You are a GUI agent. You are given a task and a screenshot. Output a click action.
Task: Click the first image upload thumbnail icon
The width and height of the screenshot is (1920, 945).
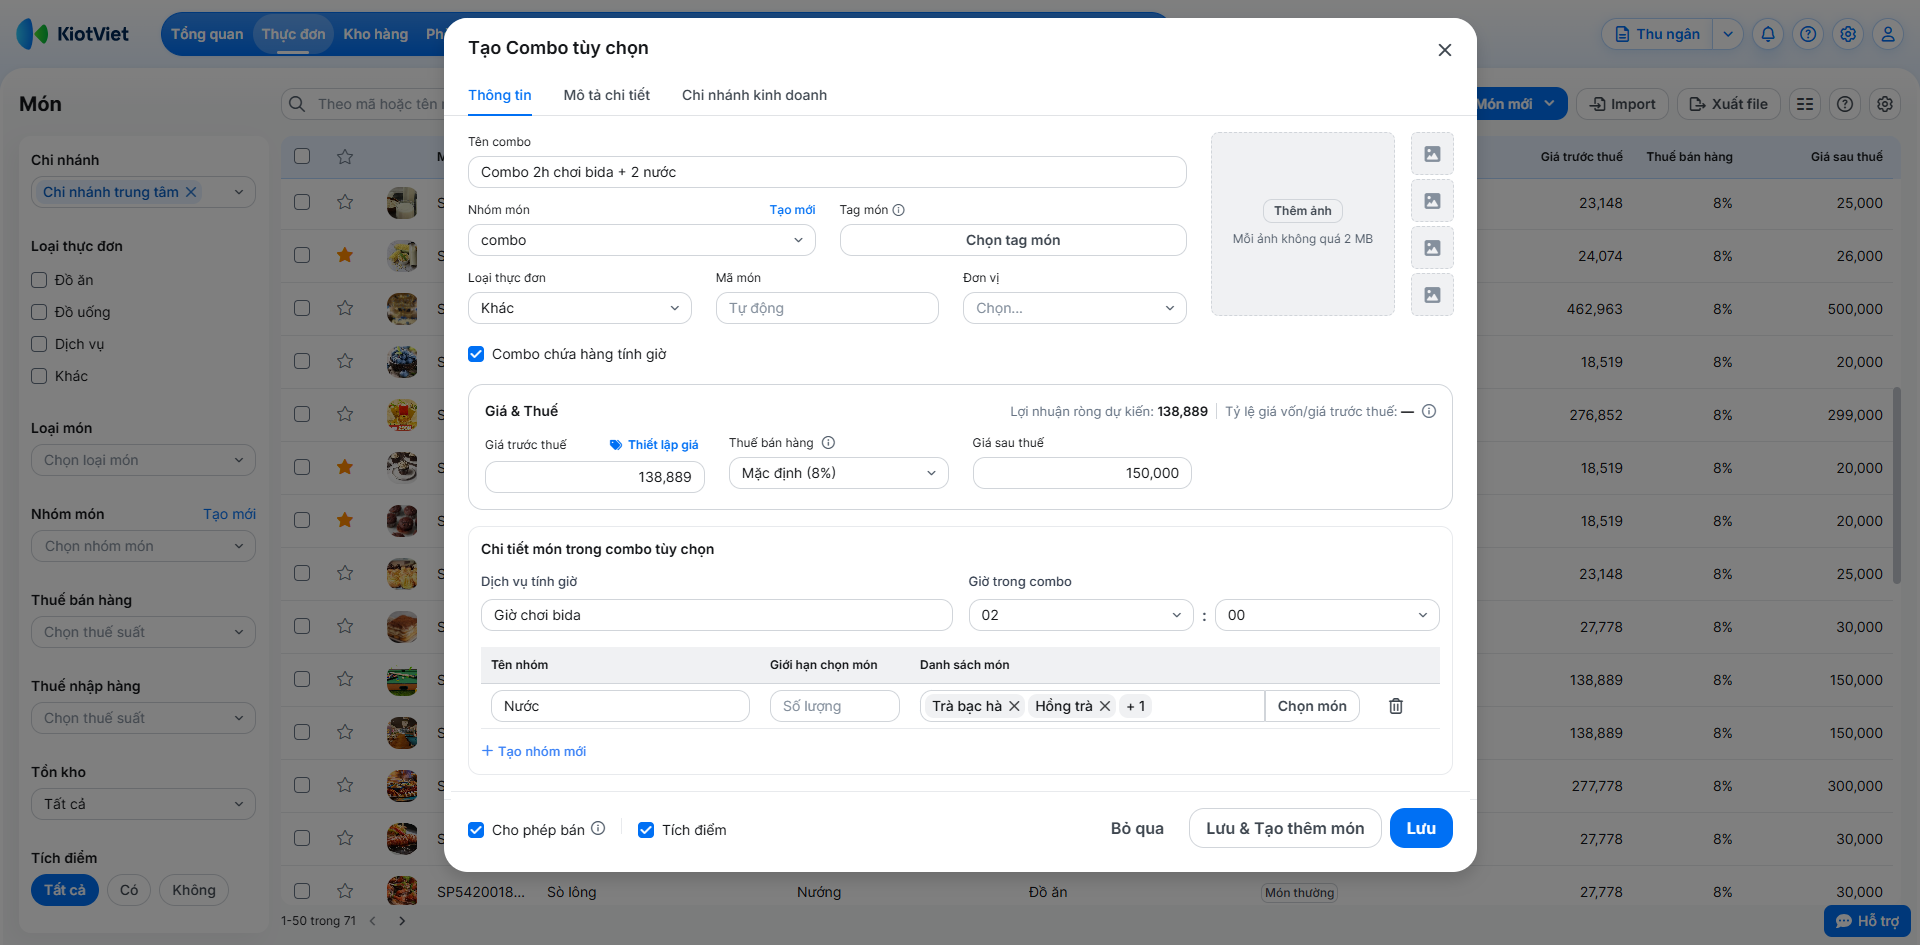[x=1432, y=154]
